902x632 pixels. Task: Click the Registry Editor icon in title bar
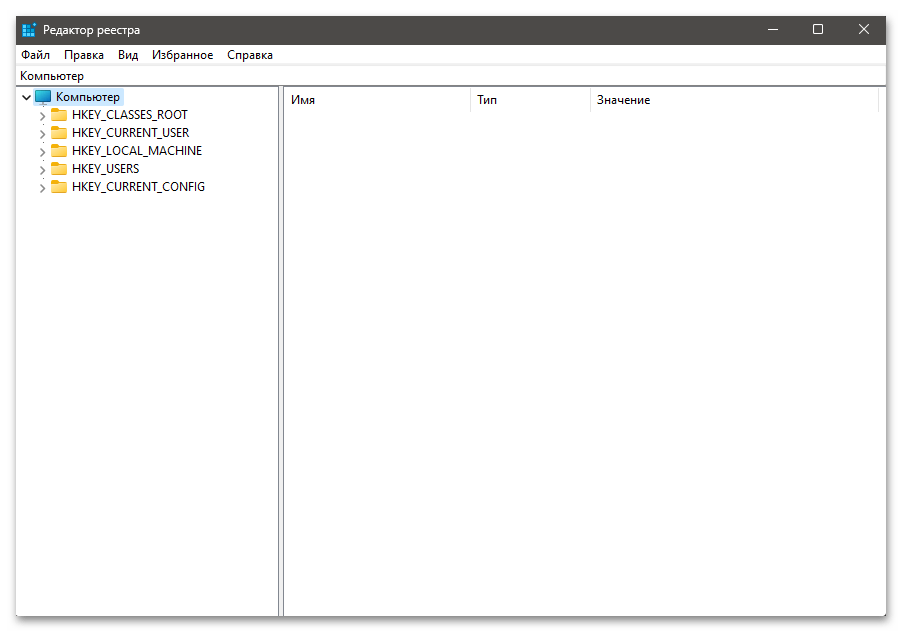coord(29,30)
